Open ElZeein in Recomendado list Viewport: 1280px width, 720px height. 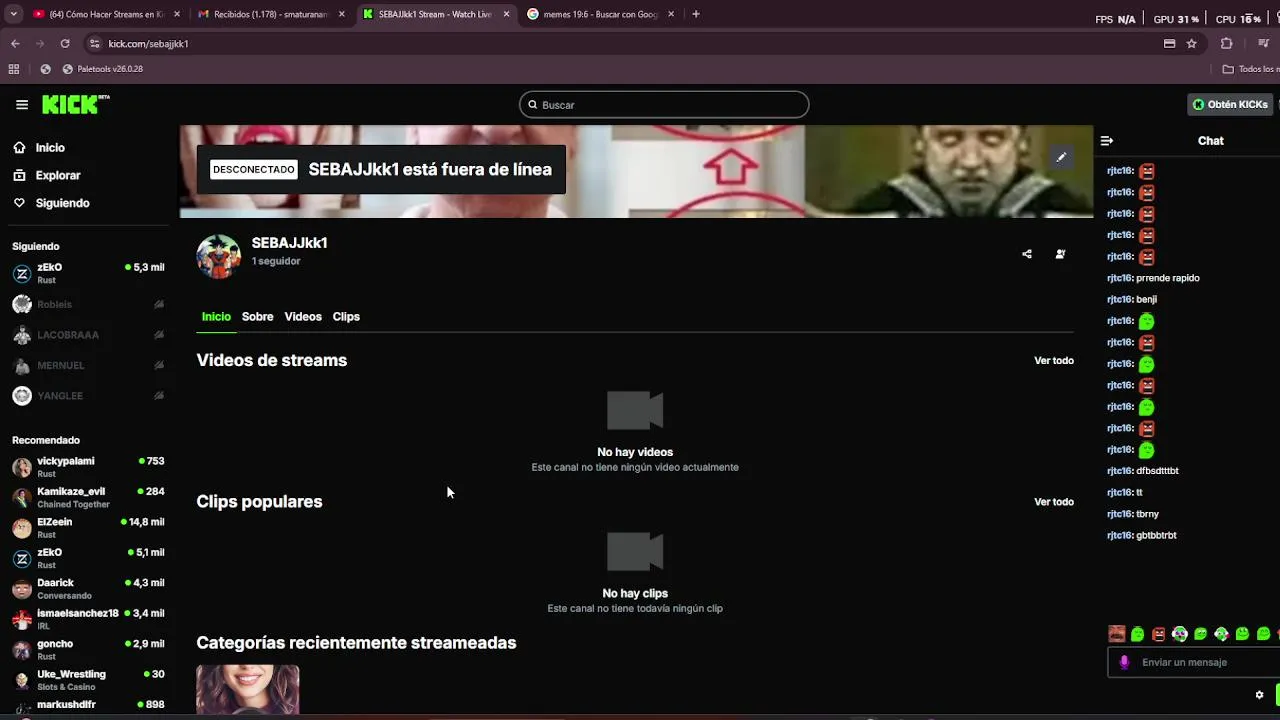88,528
